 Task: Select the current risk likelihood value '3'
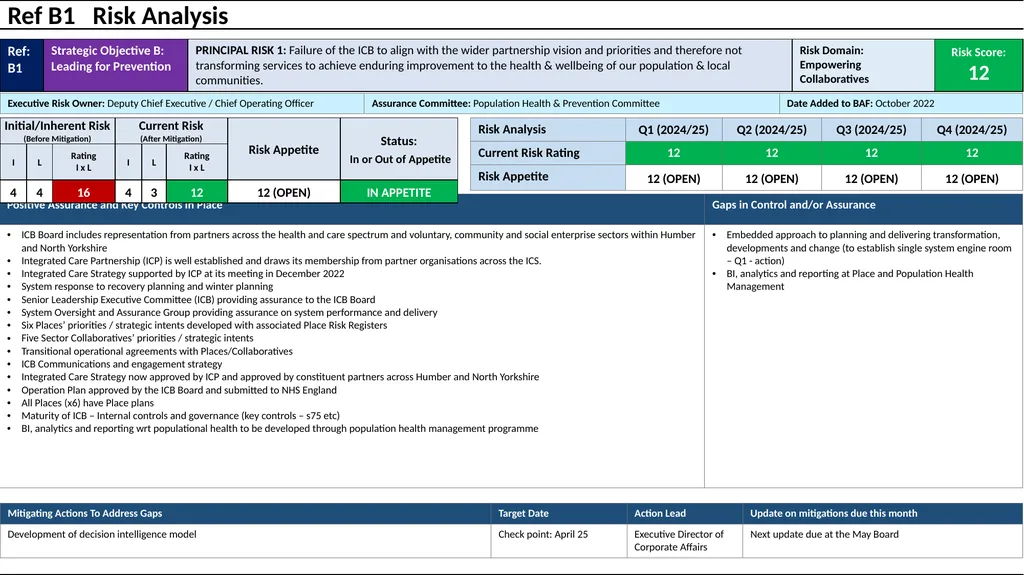click(154, 192)
